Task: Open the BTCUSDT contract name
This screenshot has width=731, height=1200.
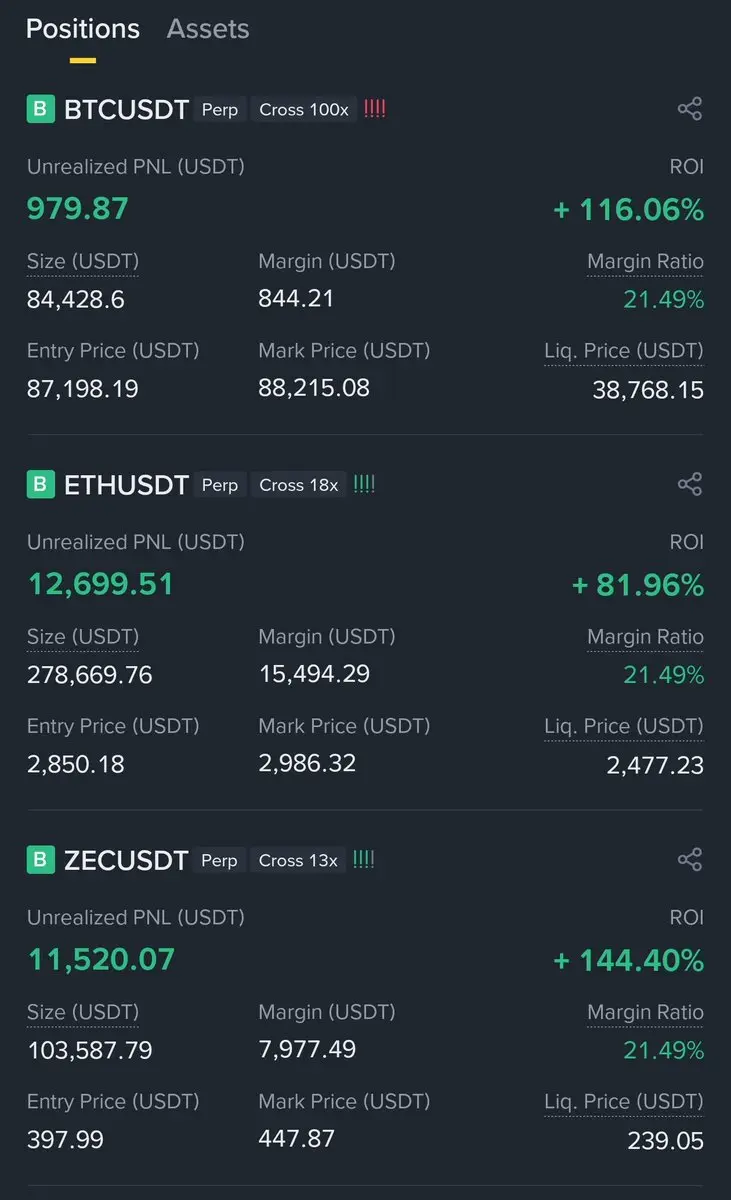Action: (126, 110)
